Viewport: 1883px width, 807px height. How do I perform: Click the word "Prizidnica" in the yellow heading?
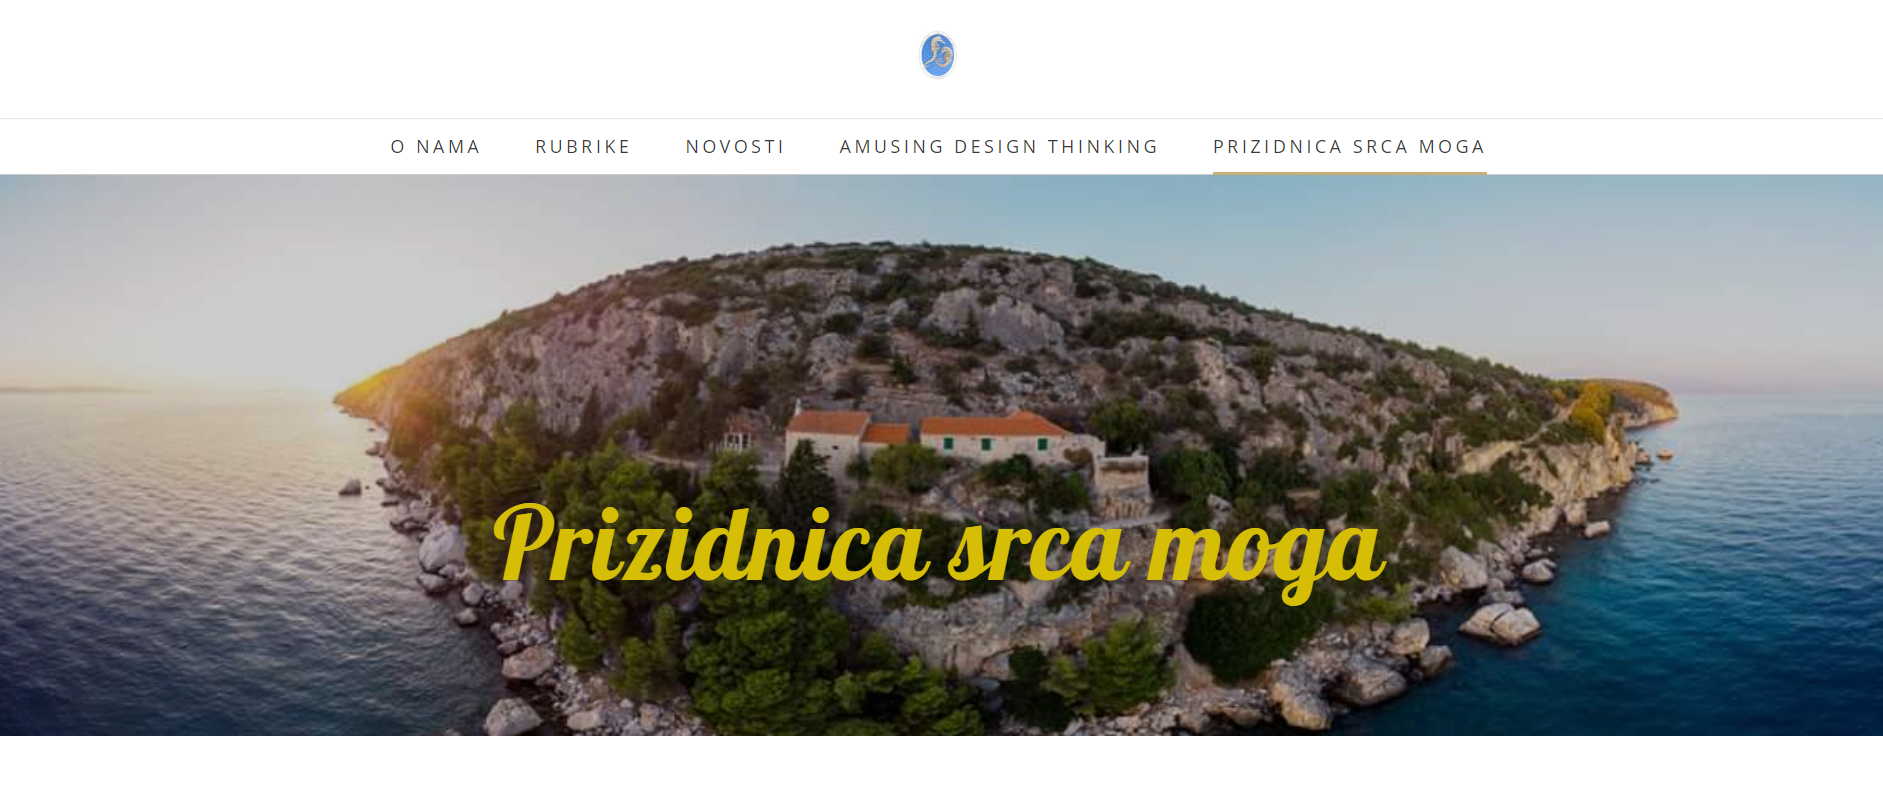(x=711, y=544)
